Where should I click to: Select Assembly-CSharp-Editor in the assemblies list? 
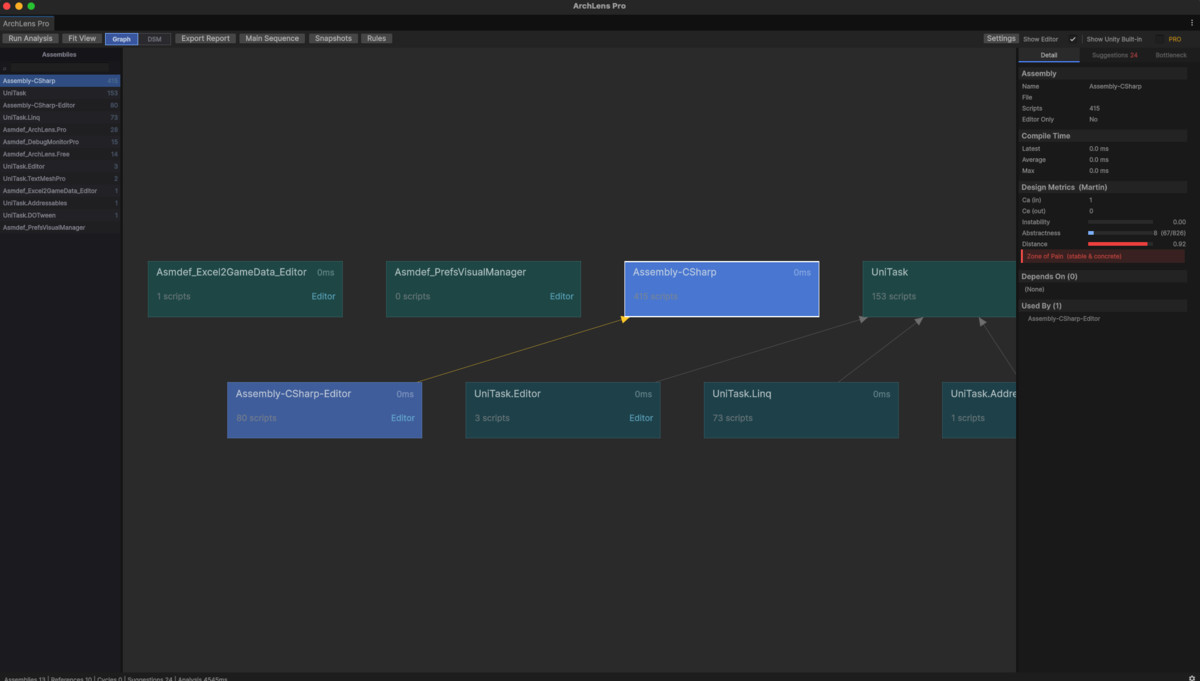point(60,105)
